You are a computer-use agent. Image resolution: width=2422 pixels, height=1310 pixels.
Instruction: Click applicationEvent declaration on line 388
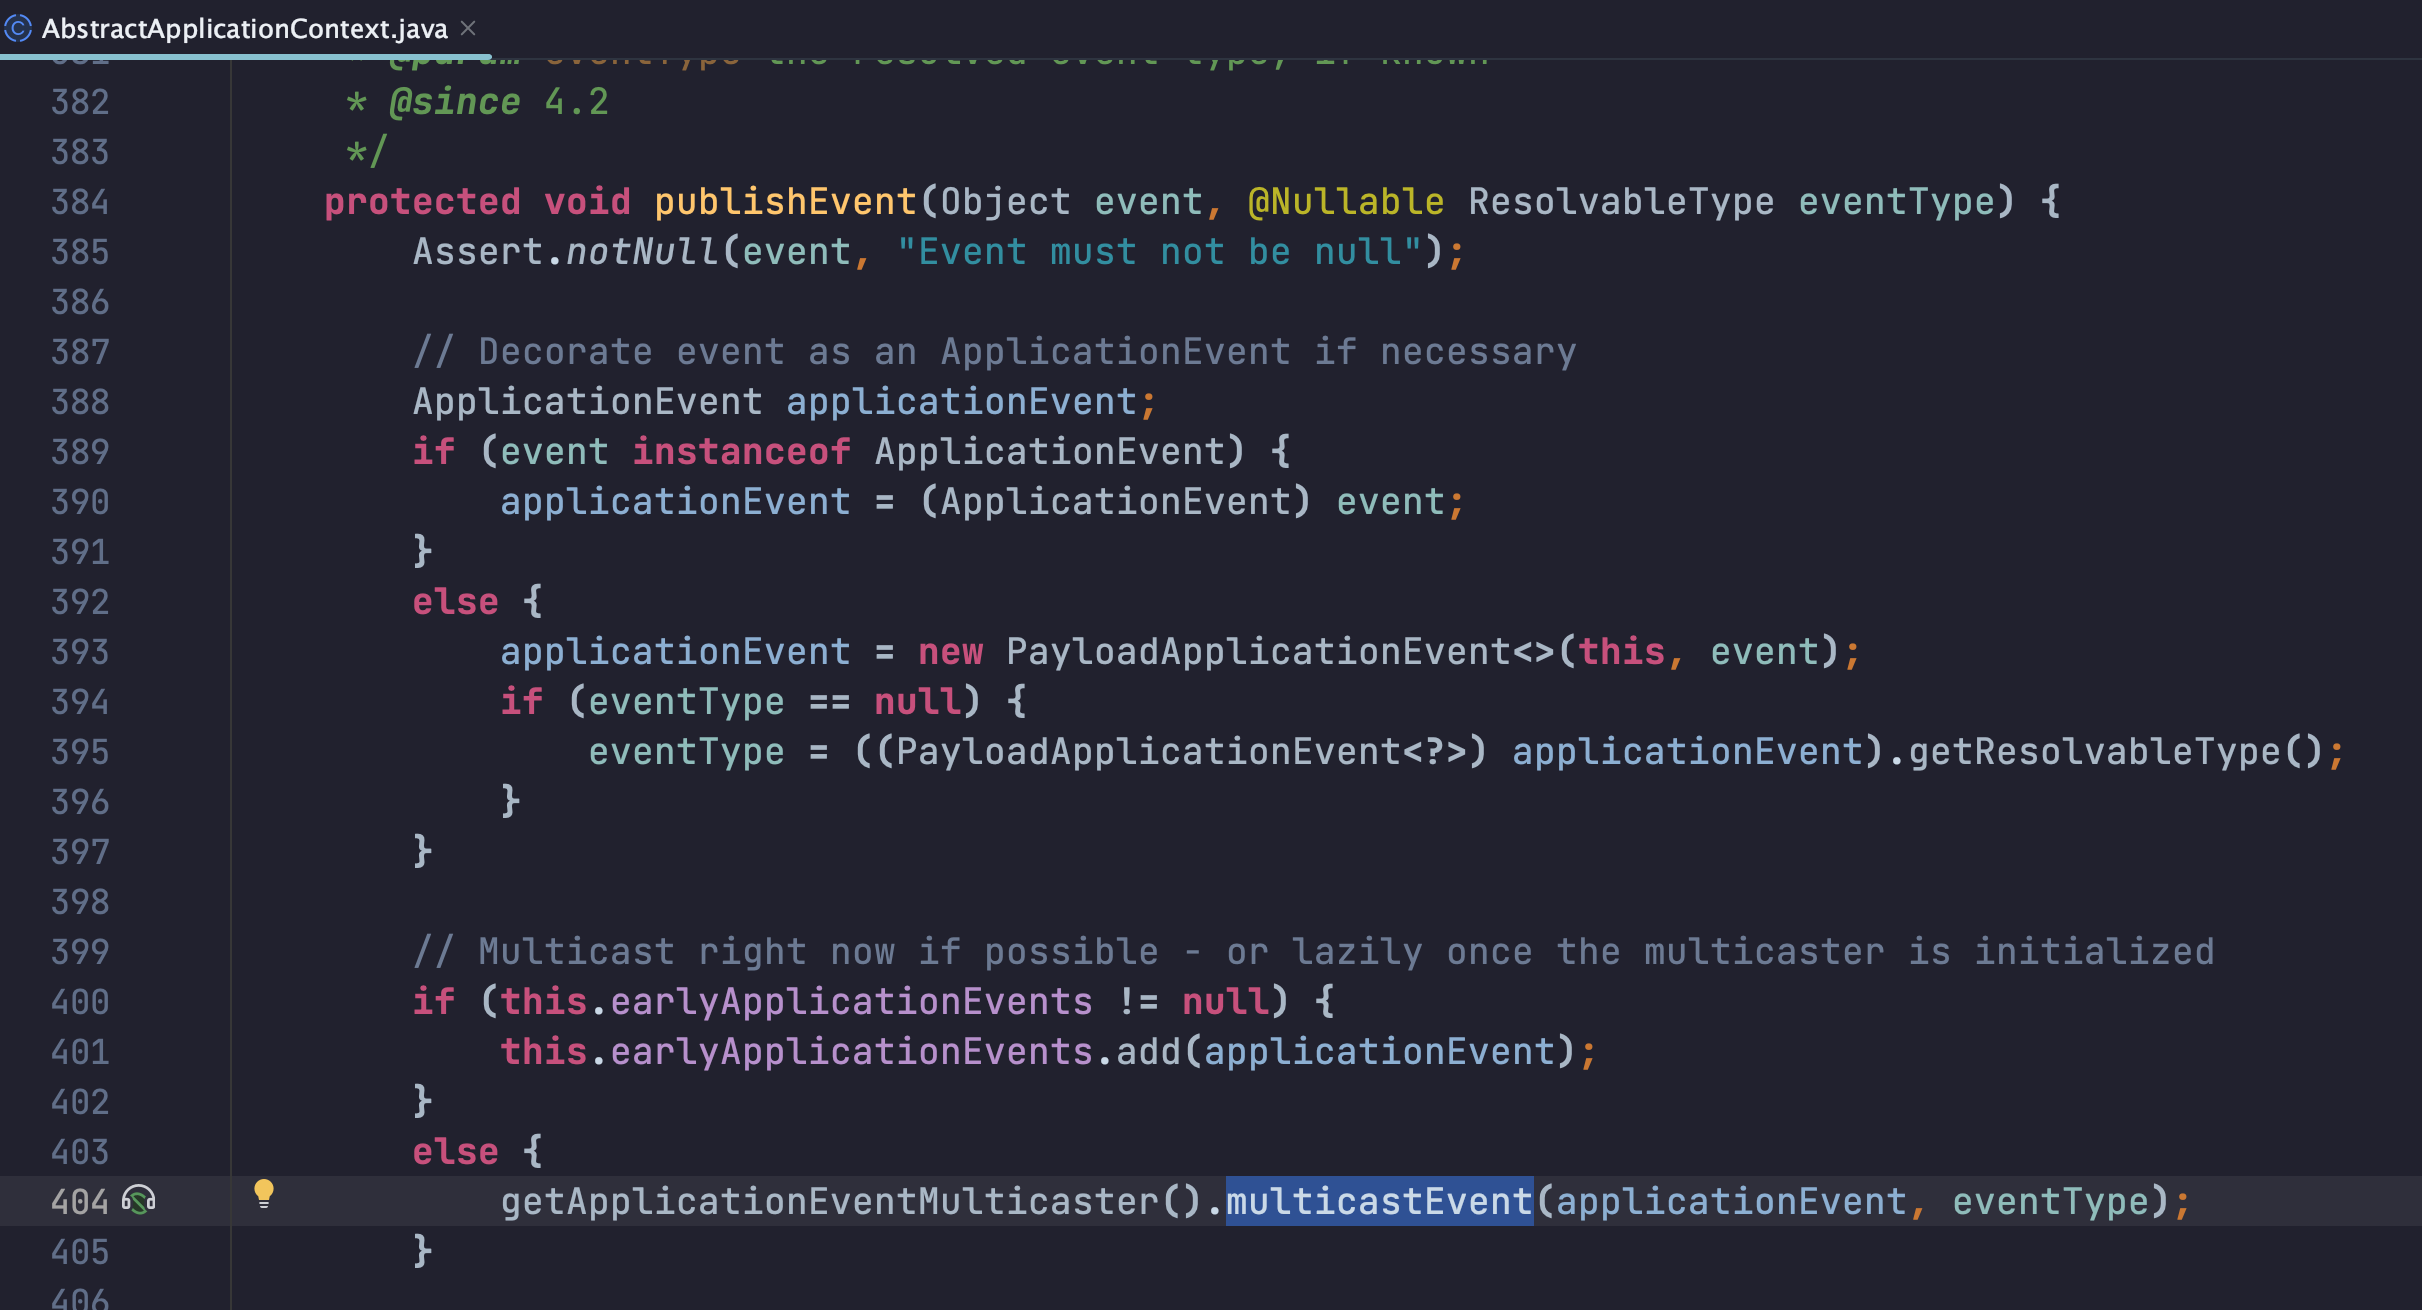point(961,401)
